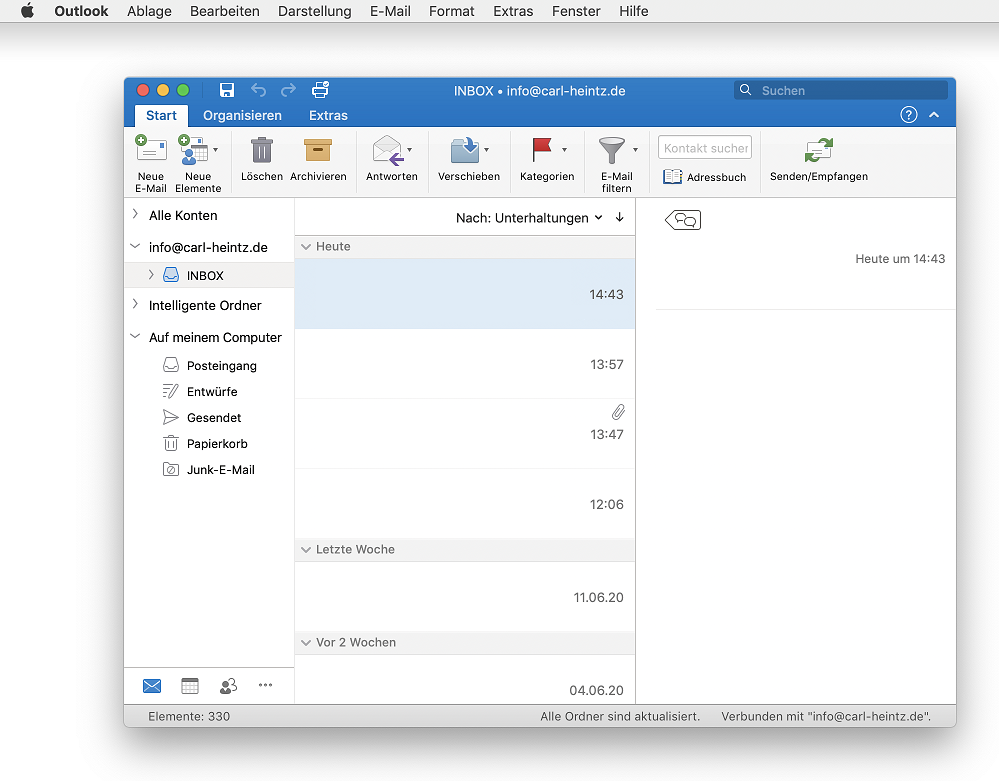999x781 pixels.
Task: Open the Darstellung menu
Action: click(315, 11)
